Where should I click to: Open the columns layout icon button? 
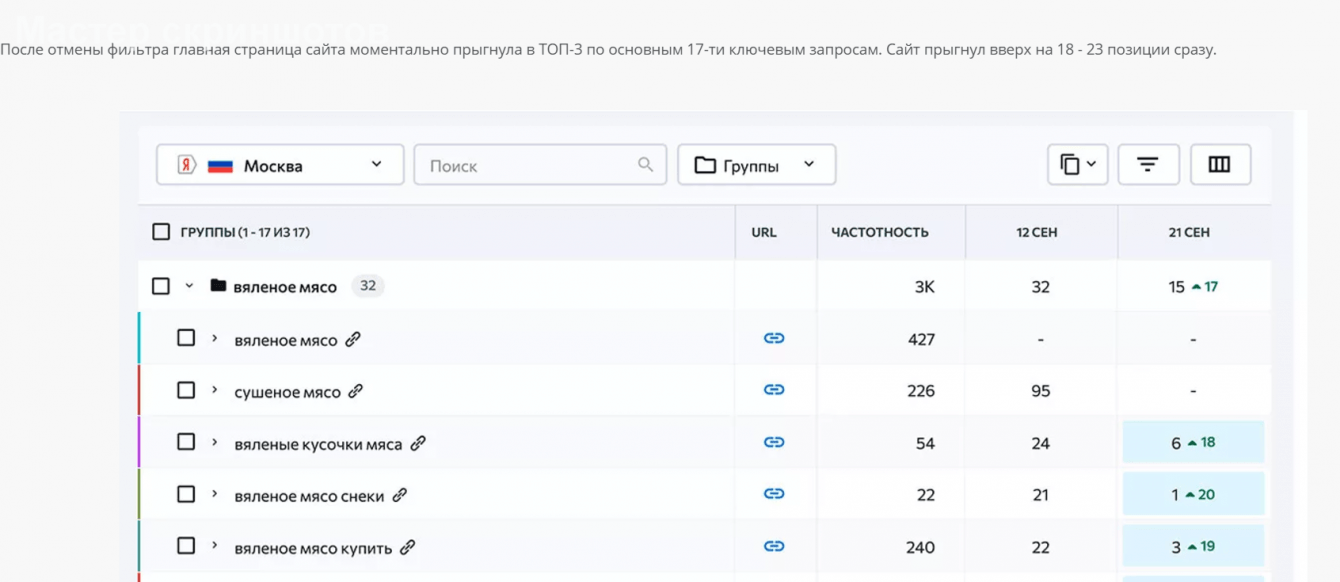click(x=1219, y=165)
